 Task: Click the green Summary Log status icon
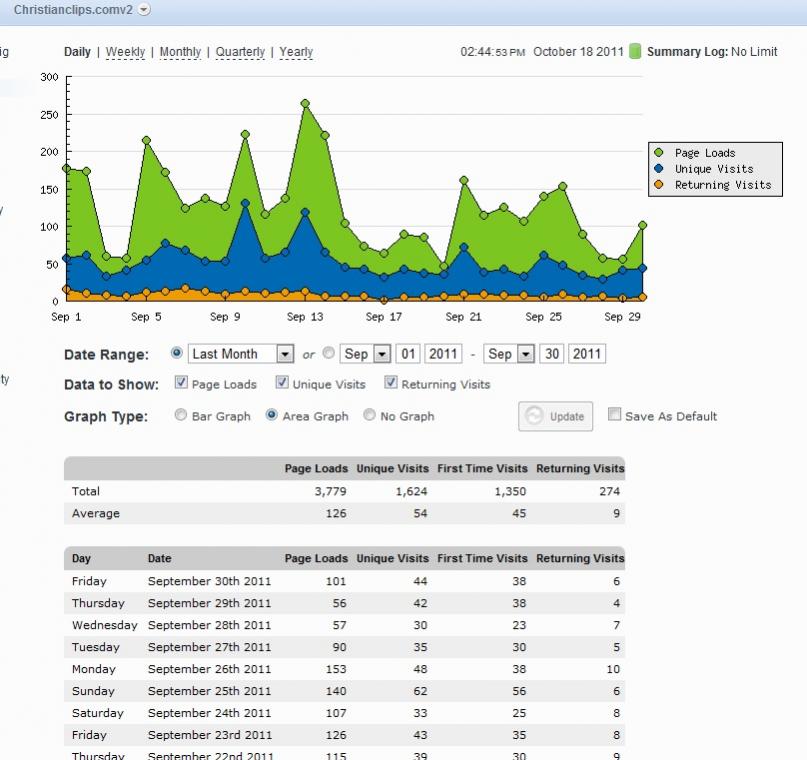634,52
